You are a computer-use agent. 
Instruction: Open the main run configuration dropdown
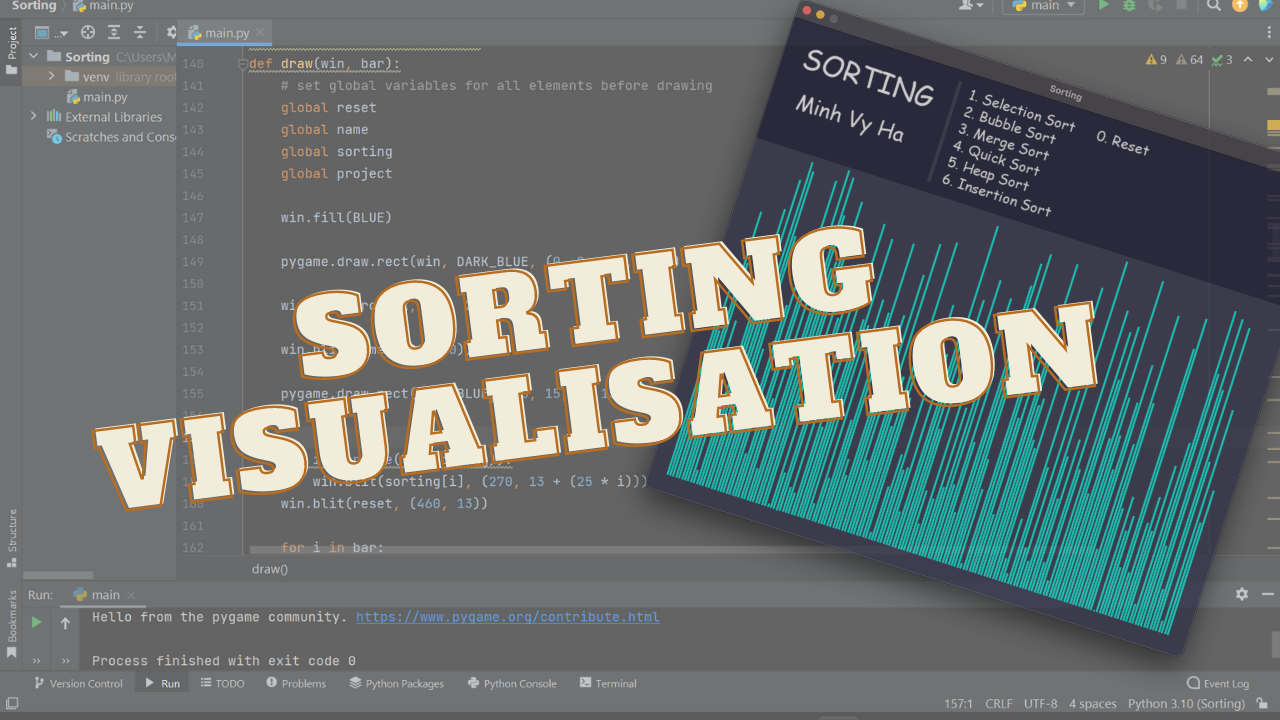coord(1042,7)
